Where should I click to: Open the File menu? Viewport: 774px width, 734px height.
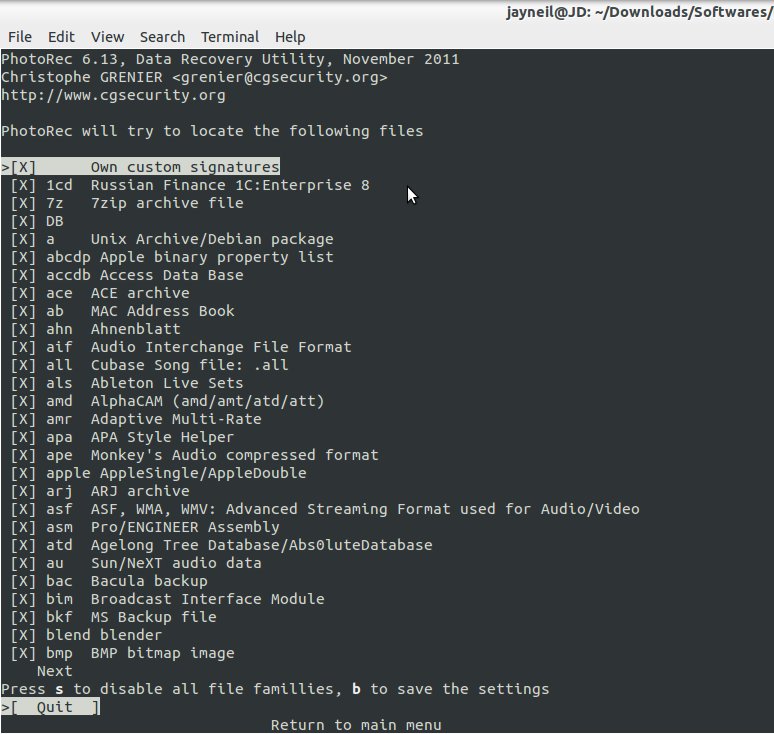pos(19,37)
